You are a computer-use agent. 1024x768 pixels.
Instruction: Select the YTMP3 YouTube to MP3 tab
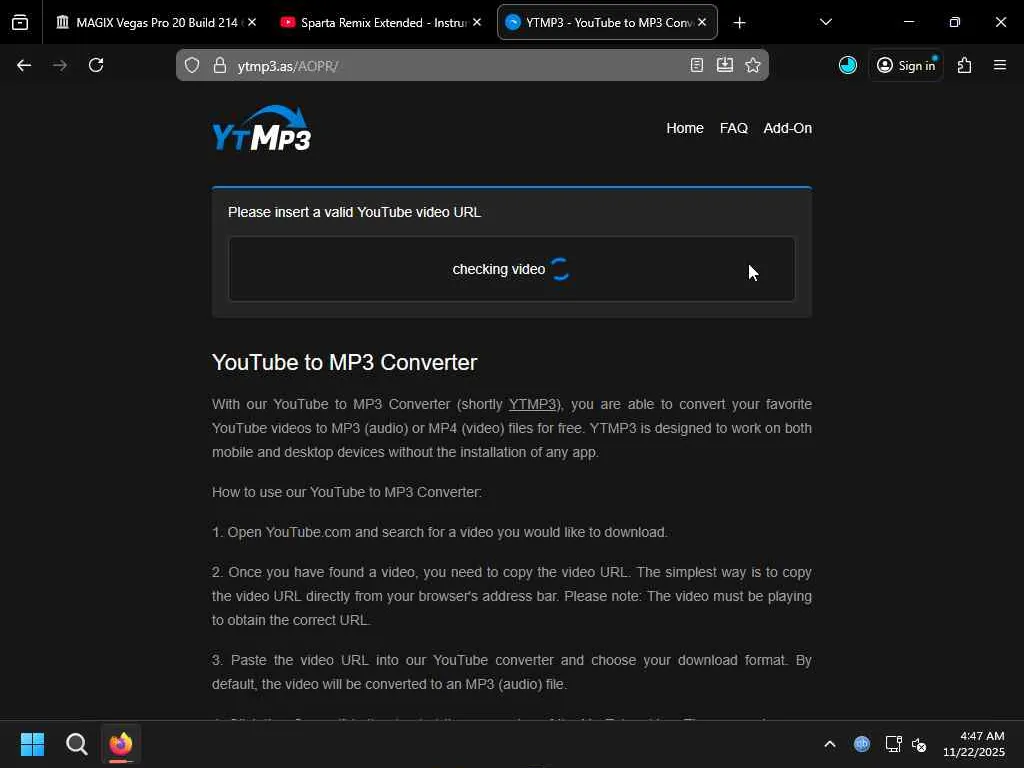[x=607, y=23]
